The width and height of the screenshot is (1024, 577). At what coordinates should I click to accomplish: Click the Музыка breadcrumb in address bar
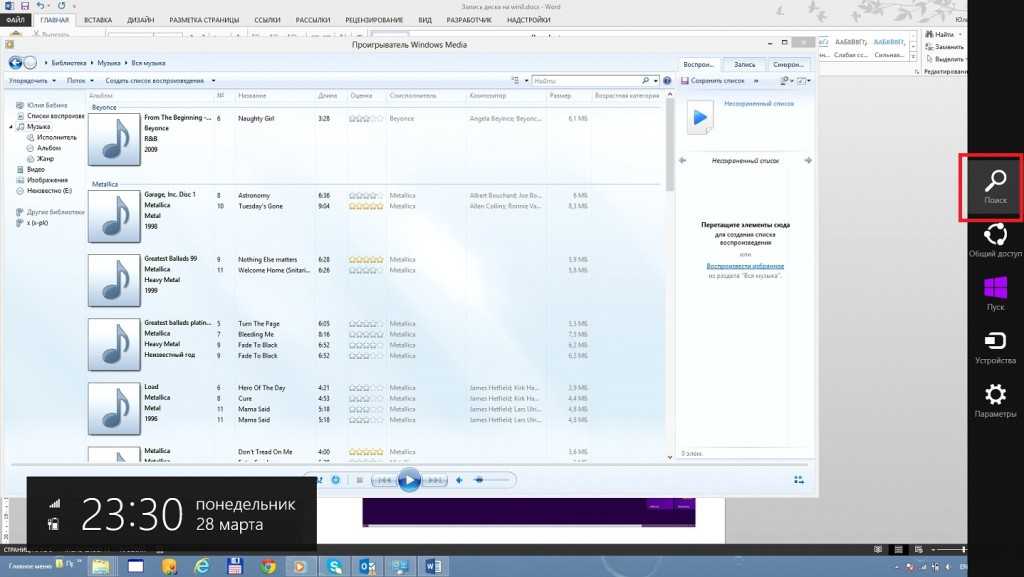tap(108, 63)
